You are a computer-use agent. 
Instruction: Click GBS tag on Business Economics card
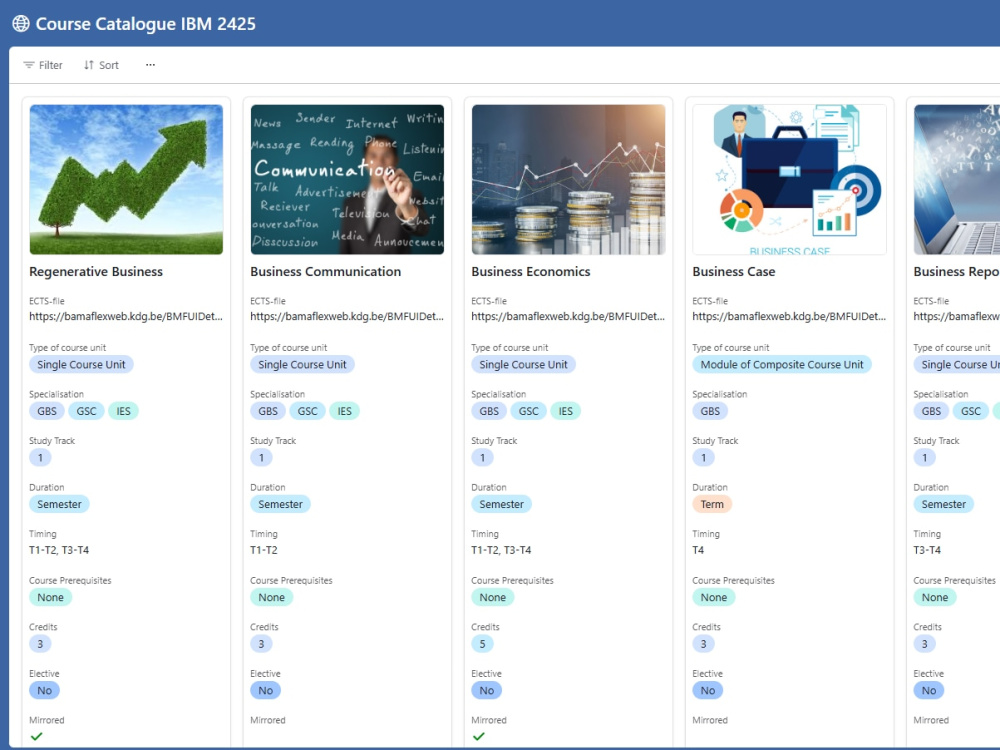click(x=489, y=411)
